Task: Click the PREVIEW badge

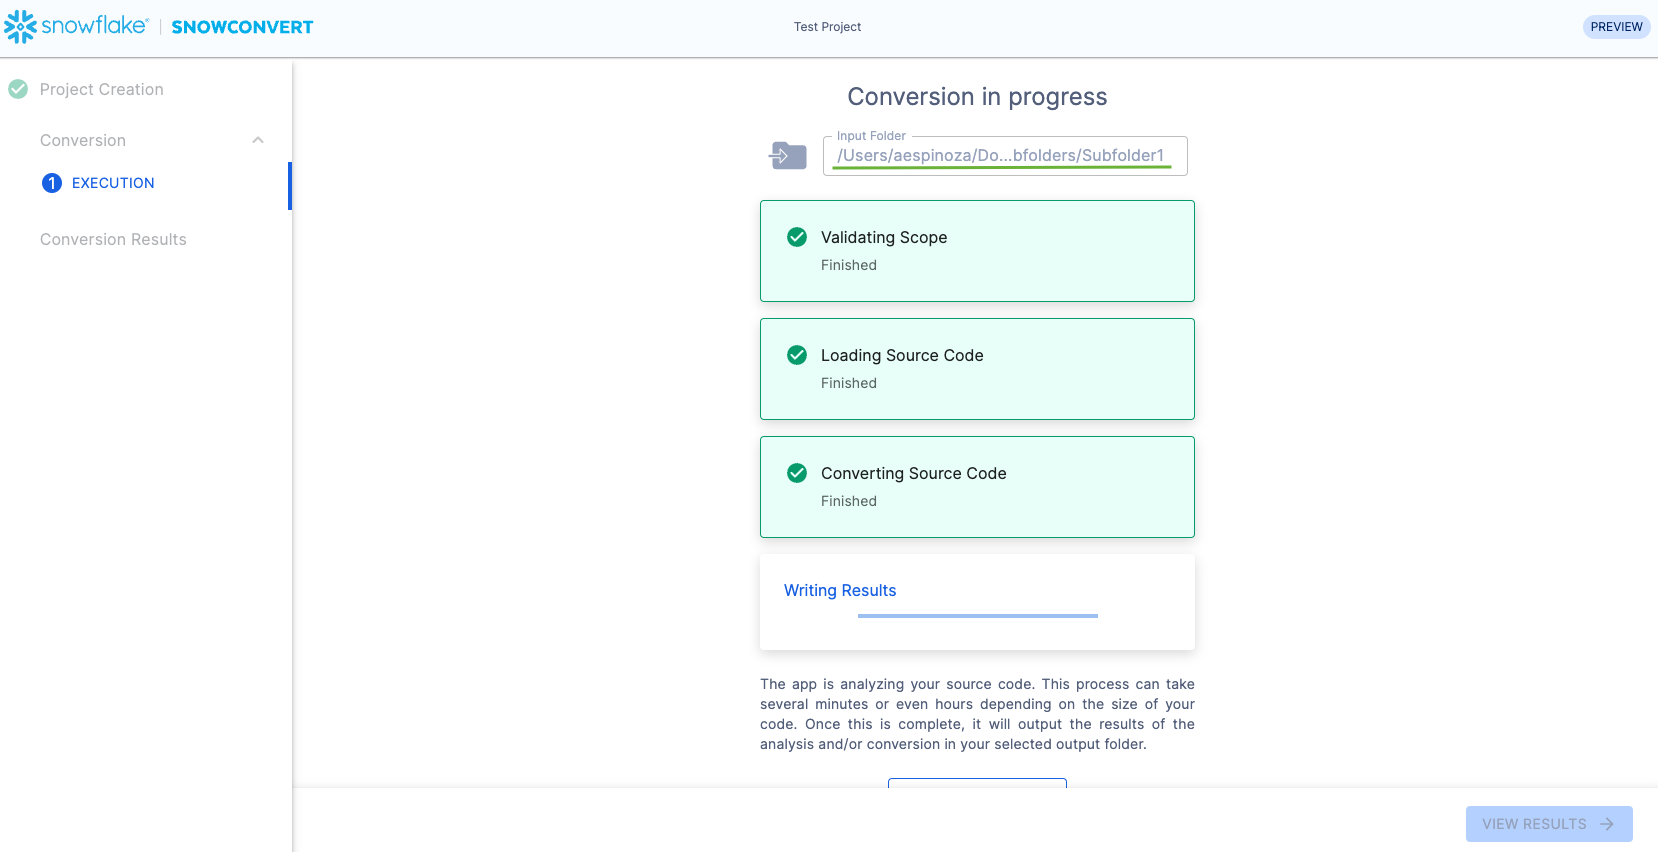Action: pyautogui.click(x=1616, y=27)
